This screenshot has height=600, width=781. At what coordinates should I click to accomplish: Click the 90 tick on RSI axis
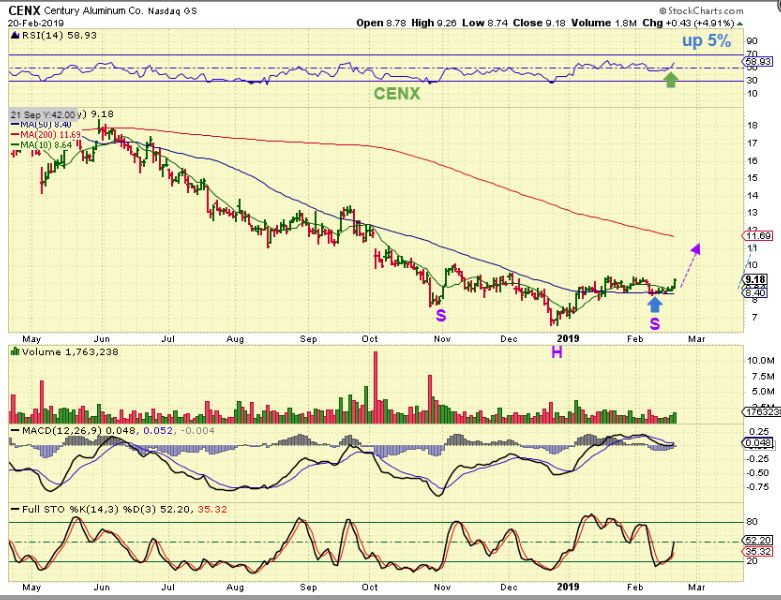[752, 41]
